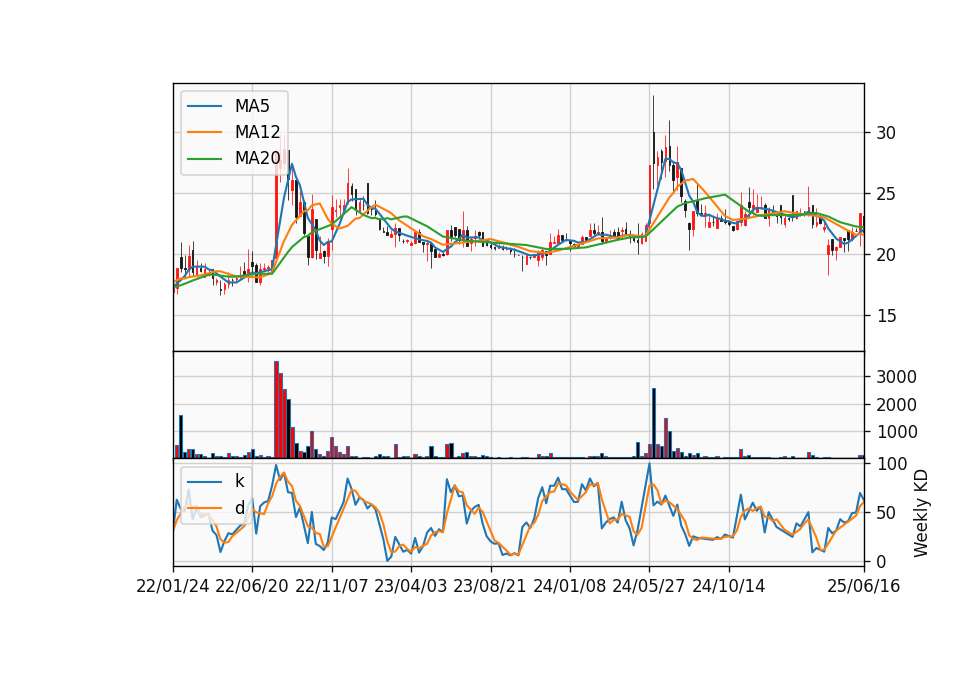Click the 20 price axis tick
Screen dimensions: 960x690
[885, 255]
